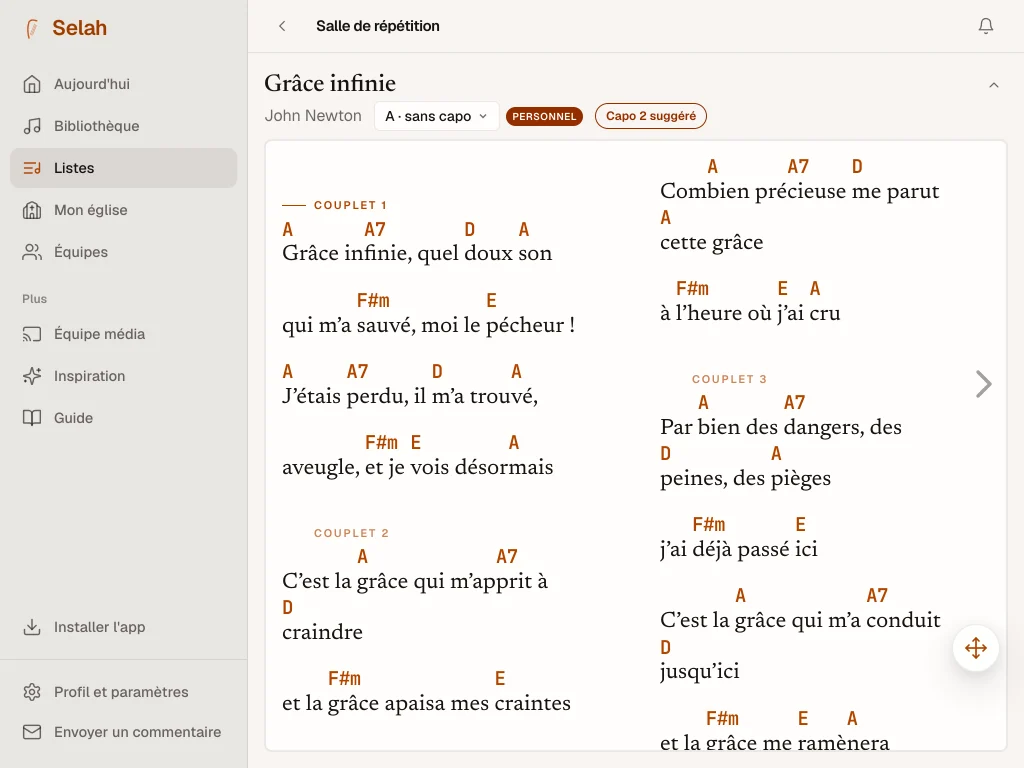Click the lyric "et la grâce apaisa mes craintes"

point(426,703)
